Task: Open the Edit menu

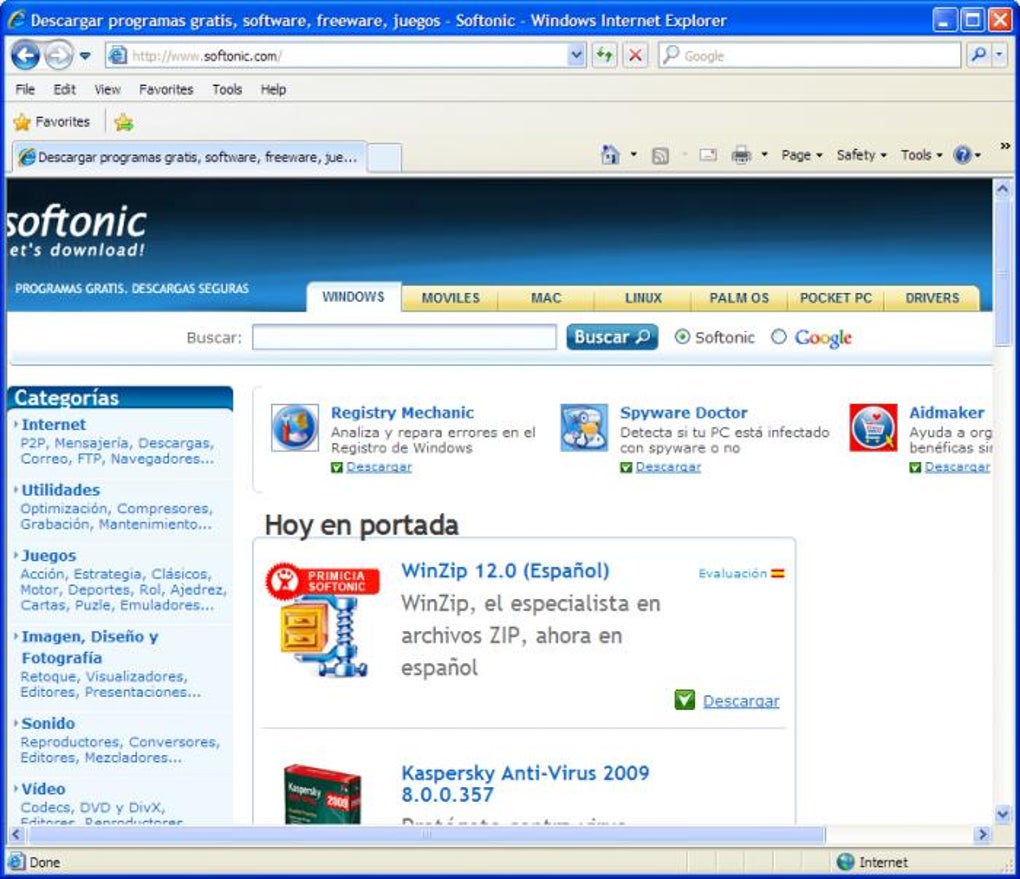Action: [64, 89]
